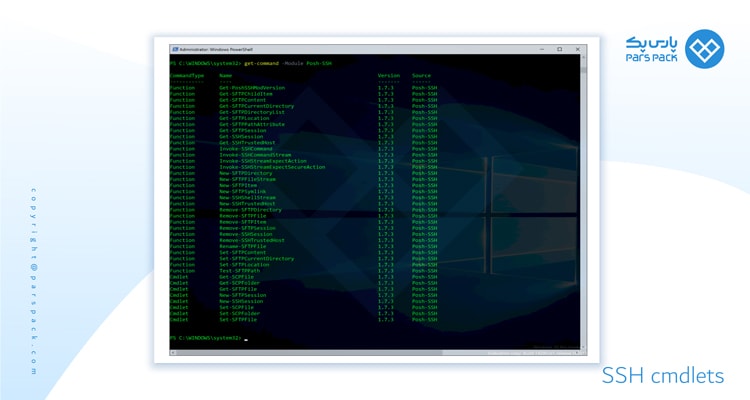The width and height of the screenshot is (750, 400).
Task: Click the scroll-right arrow of horizontal scrollbar
Action: click(578, 353)
